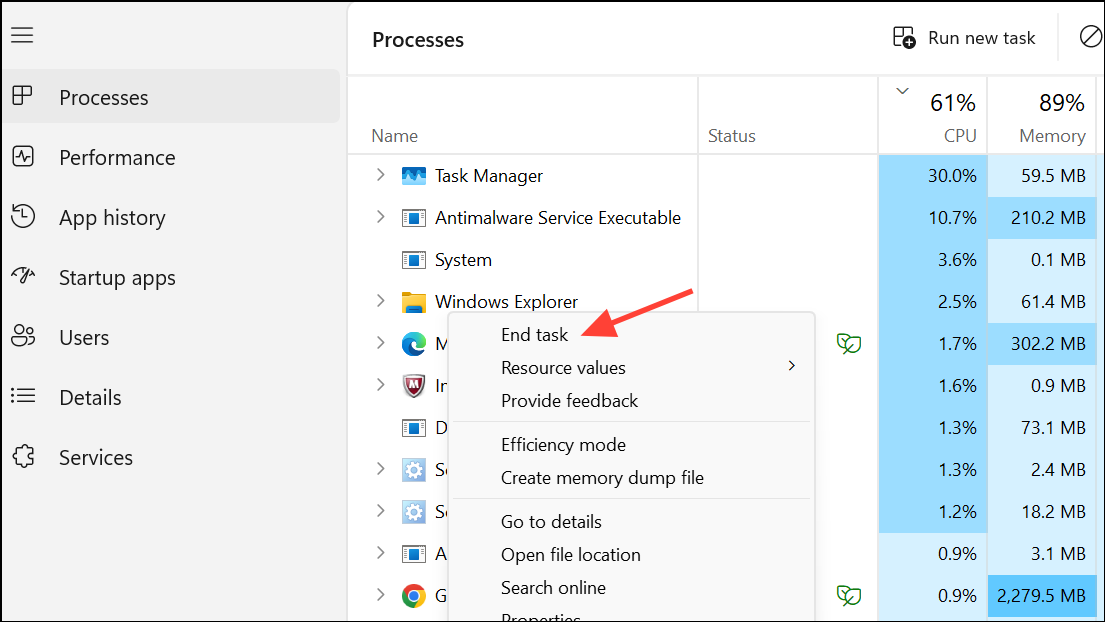Open the hamburger navigation menu

22,36
